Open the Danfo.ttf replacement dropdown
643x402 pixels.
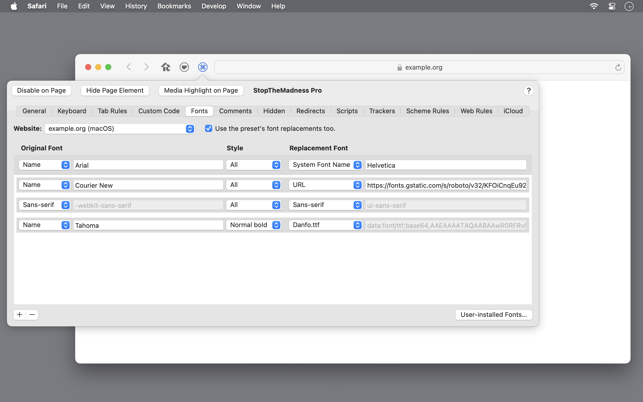[325, 225]
